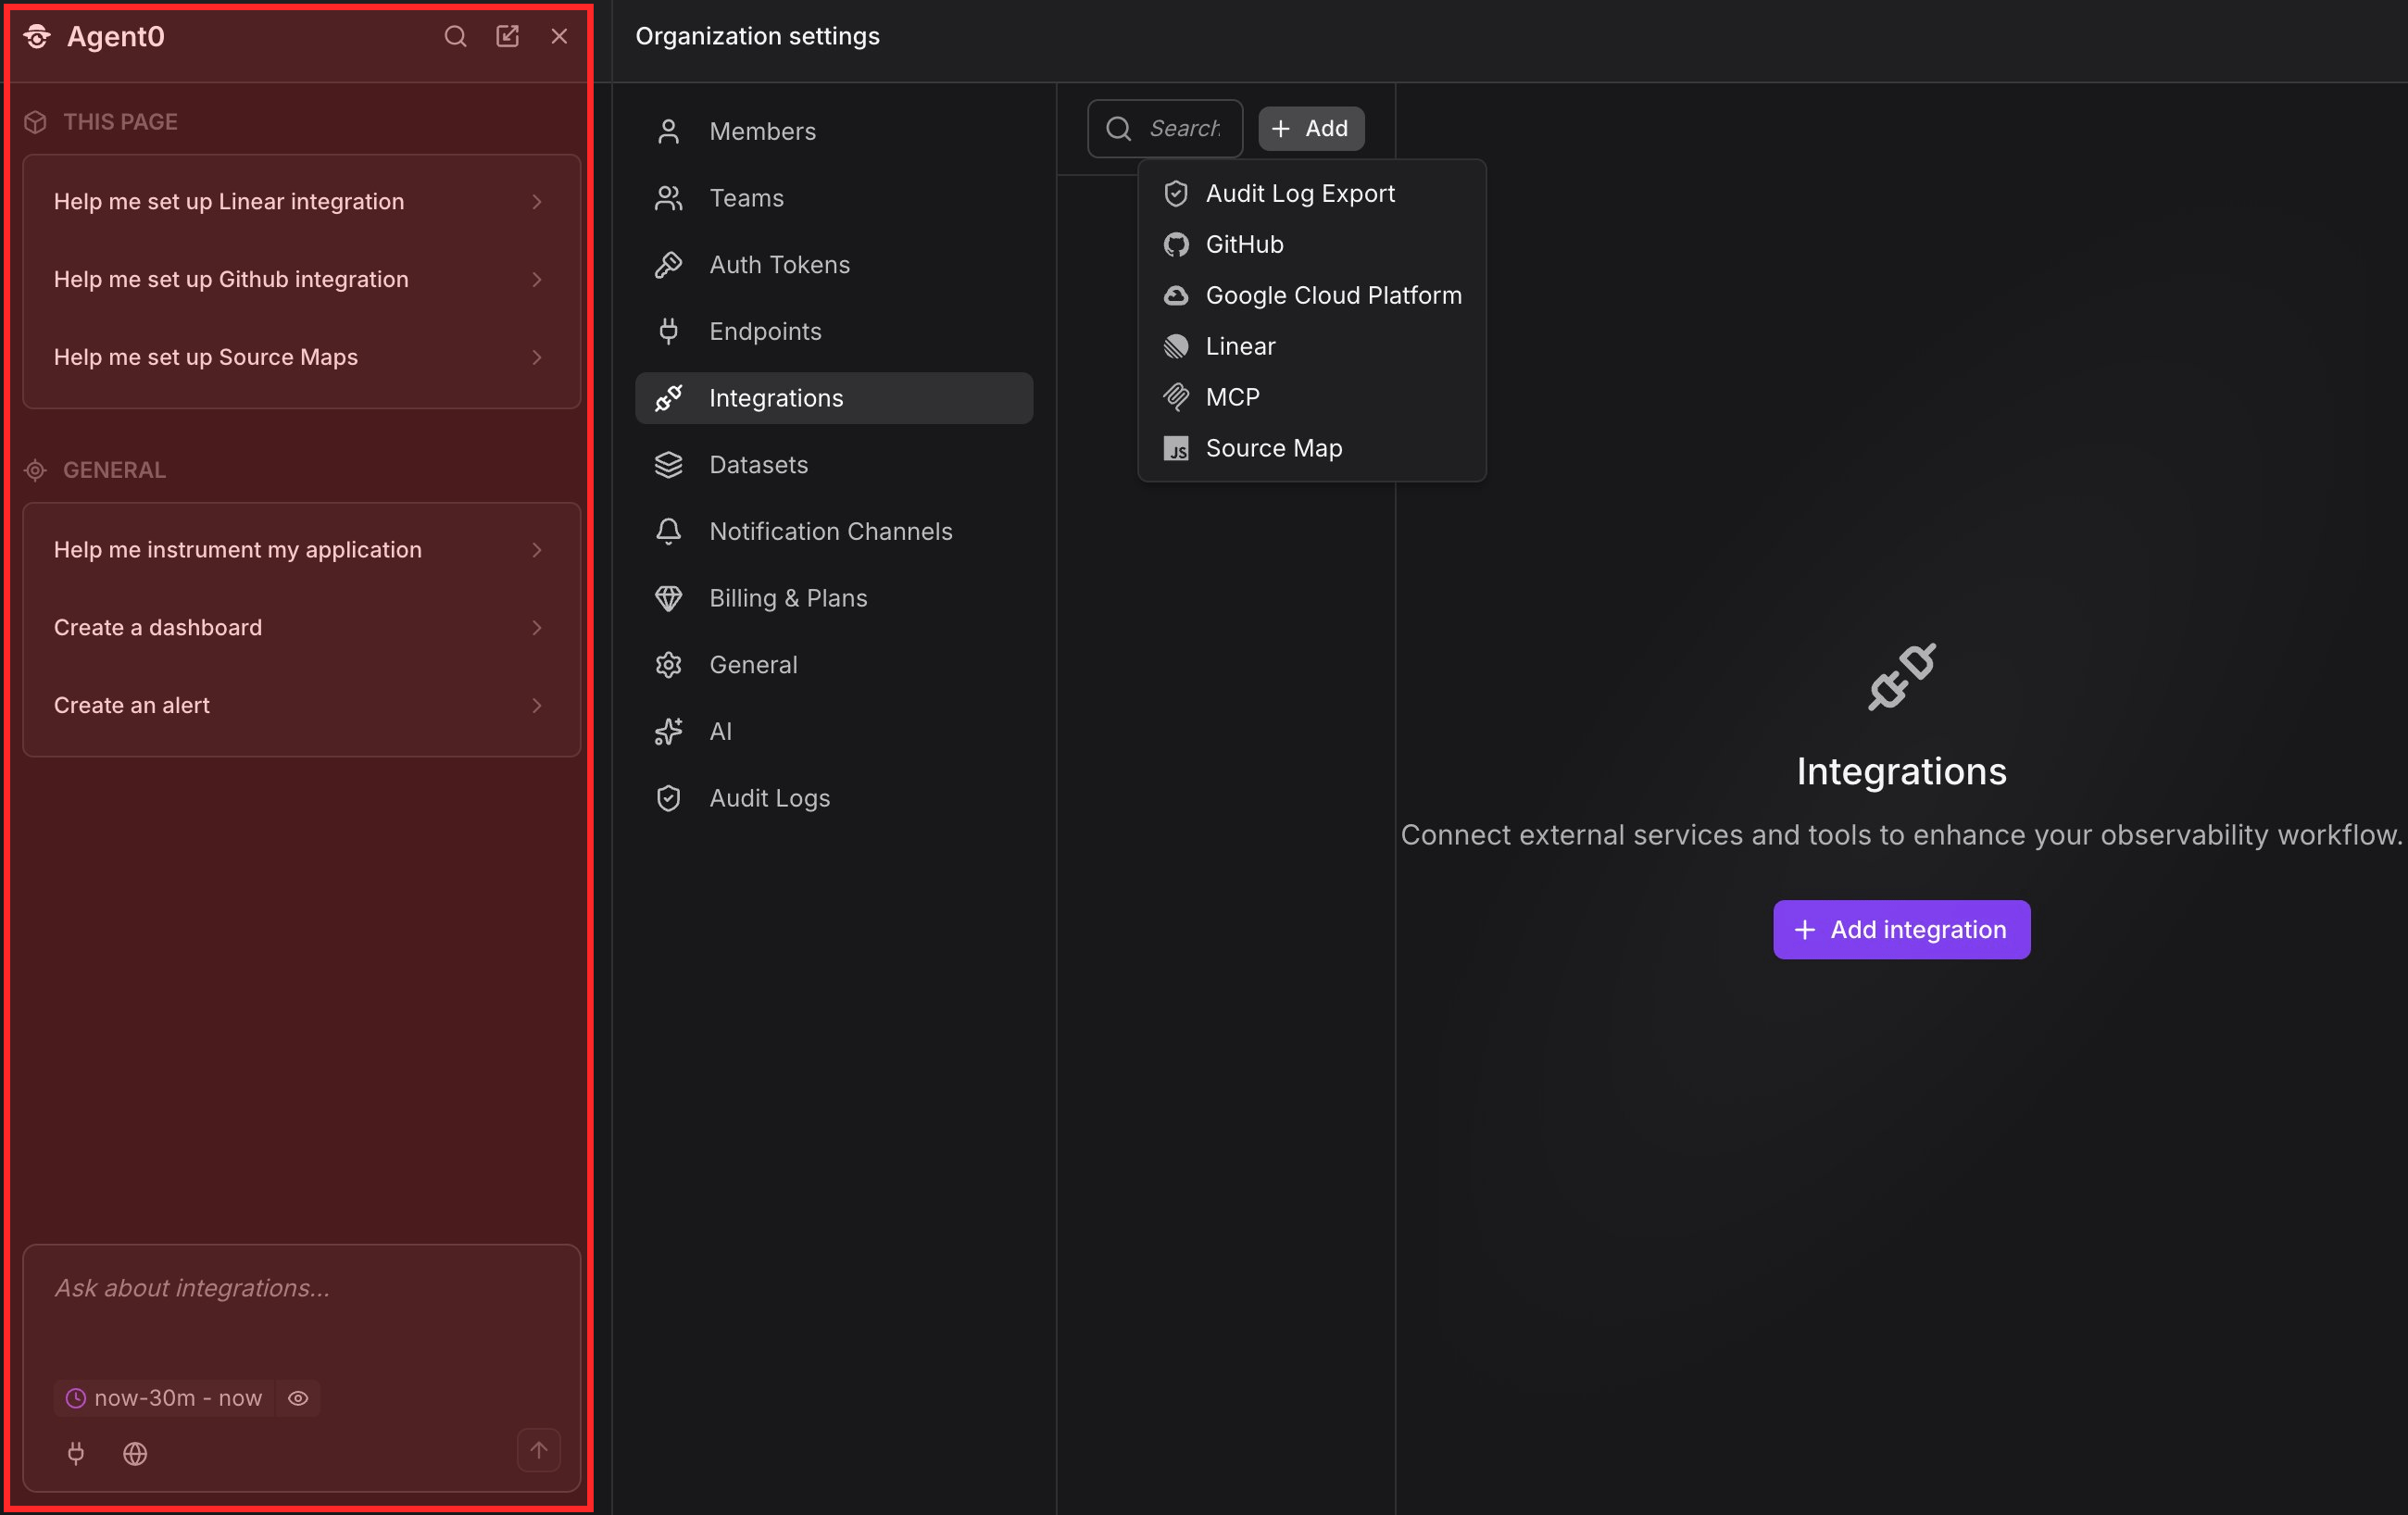Click the search icon in Agent0 header
This screenshot has height=1515, width=2408.
point(455,36)
